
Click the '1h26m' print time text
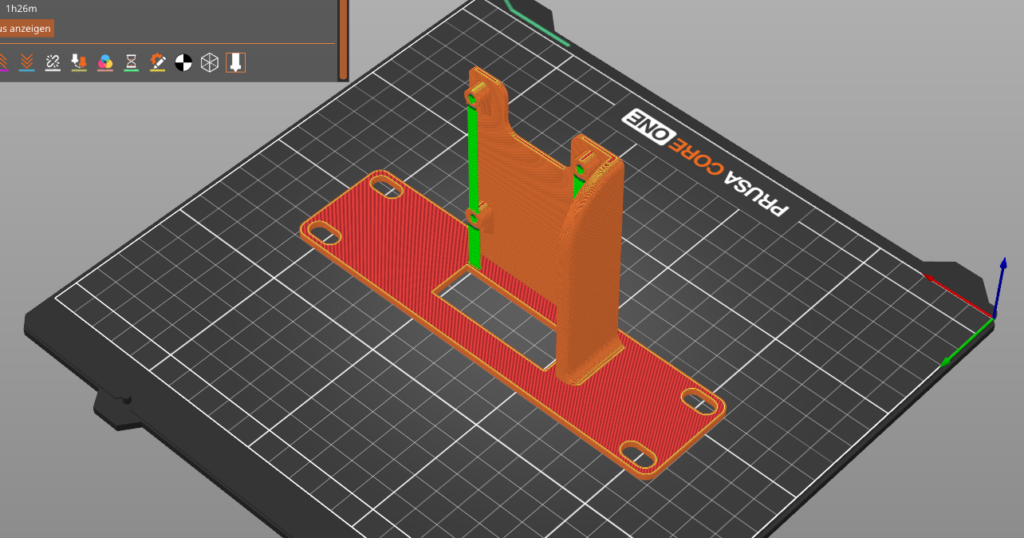pyautogui.click(x=22, y=8)
